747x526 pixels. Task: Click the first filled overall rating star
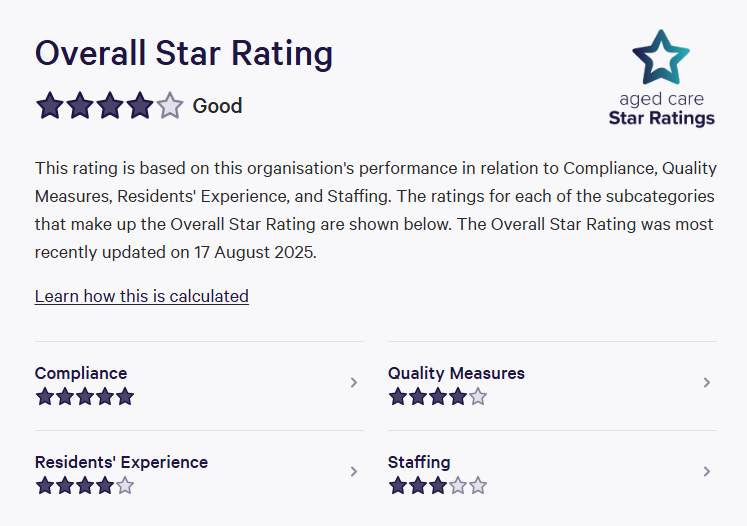pyautogui.click(x=50, y=106)
